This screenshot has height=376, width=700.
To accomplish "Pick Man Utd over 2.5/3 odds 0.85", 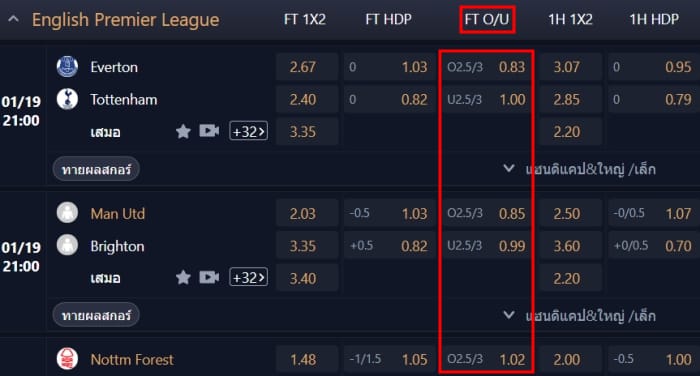I will tap(487, 213).
